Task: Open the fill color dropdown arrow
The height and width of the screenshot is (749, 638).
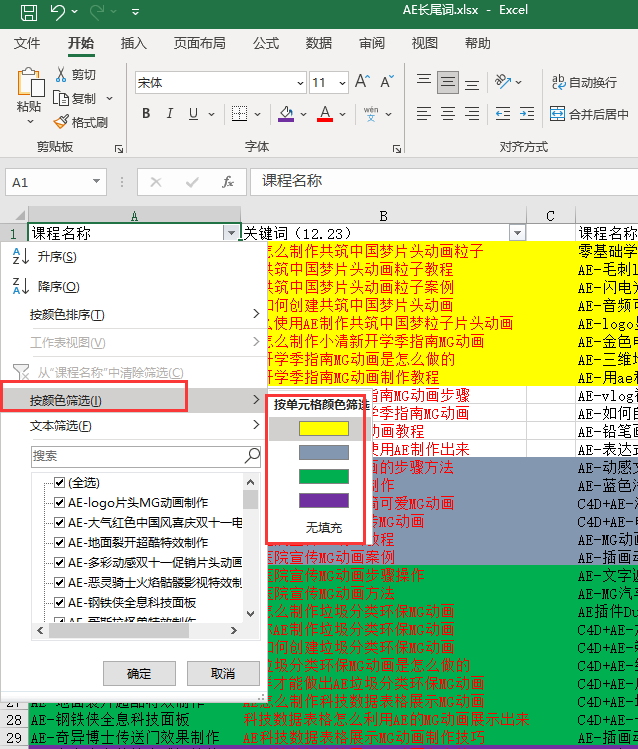Action: 303,114
